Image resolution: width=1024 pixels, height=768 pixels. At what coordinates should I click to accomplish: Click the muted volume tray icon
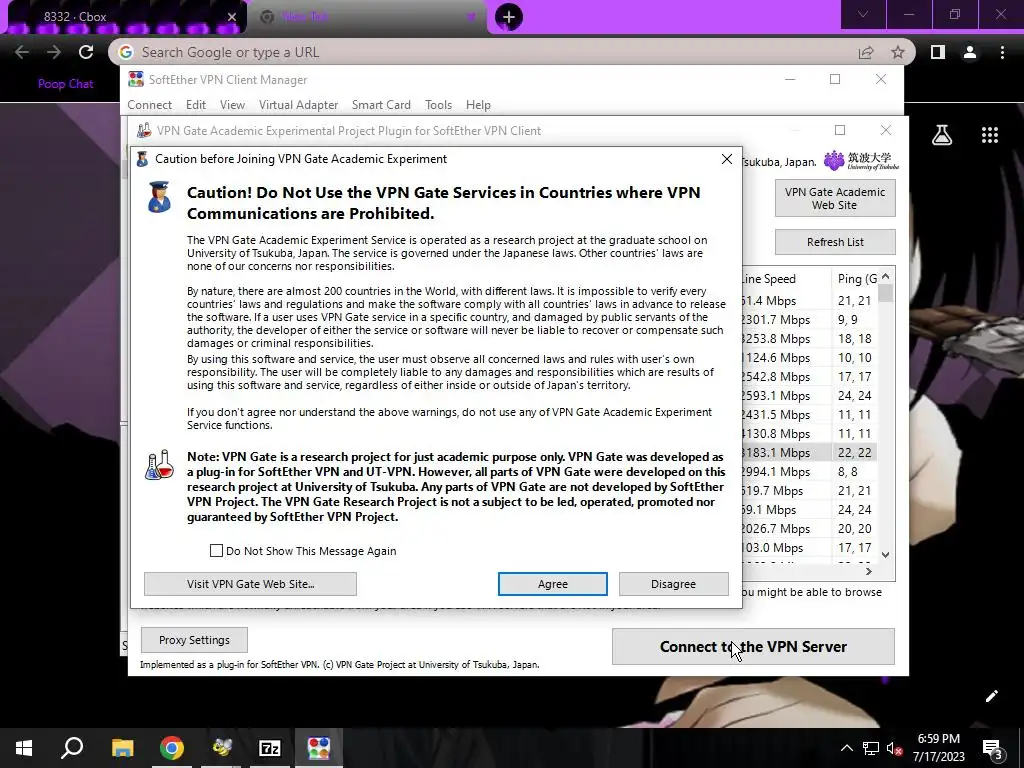[895, 748]
